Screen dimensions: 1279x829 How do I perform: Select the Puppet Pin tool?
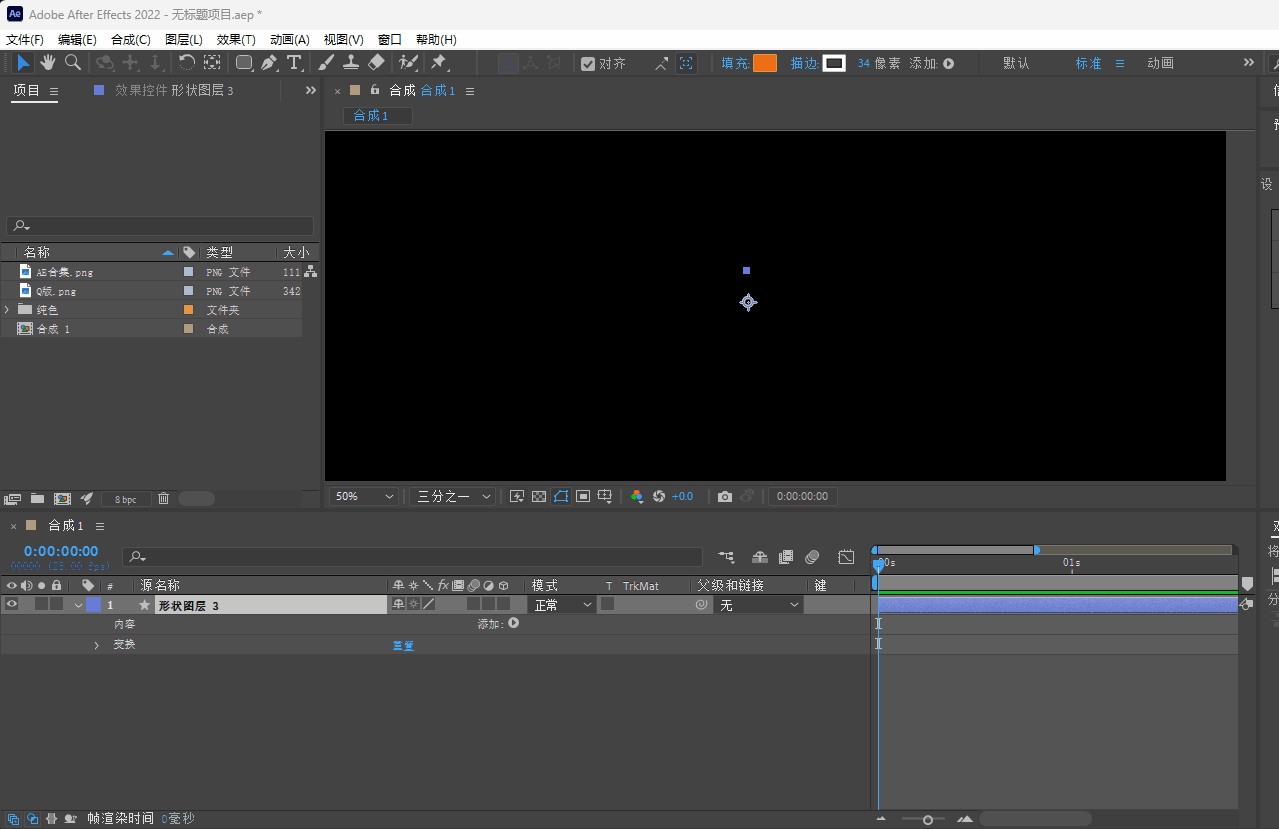(x=439, y=63)
